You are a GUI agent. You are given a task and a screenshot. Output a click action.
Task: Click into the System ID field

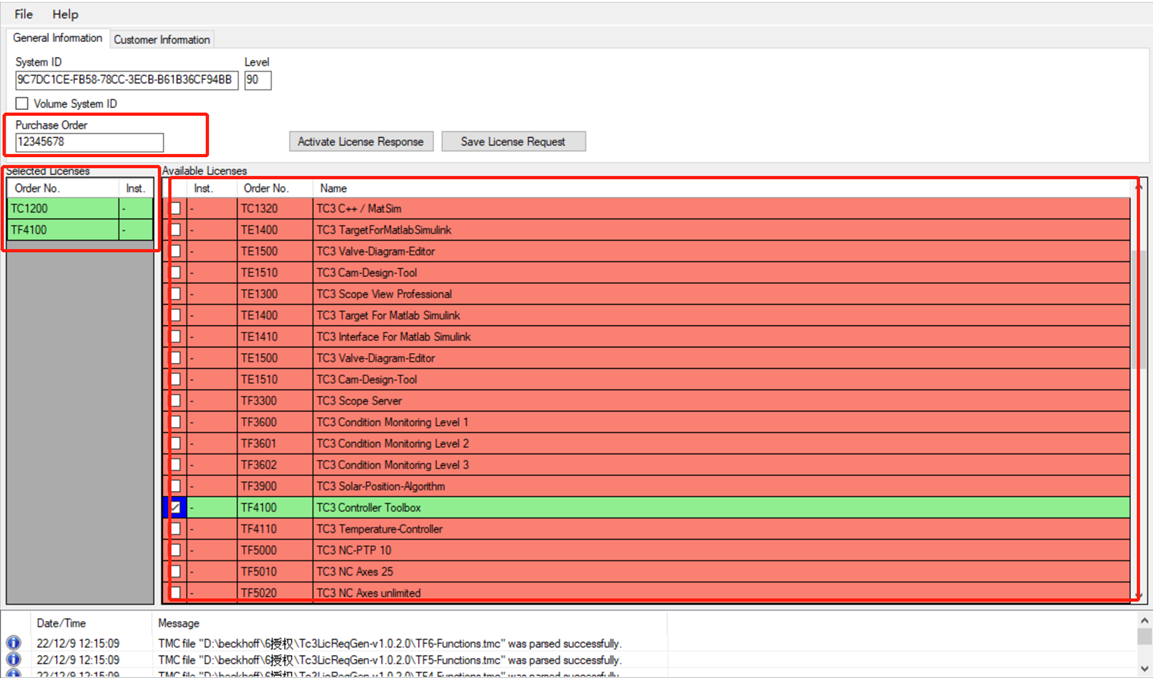126,80
